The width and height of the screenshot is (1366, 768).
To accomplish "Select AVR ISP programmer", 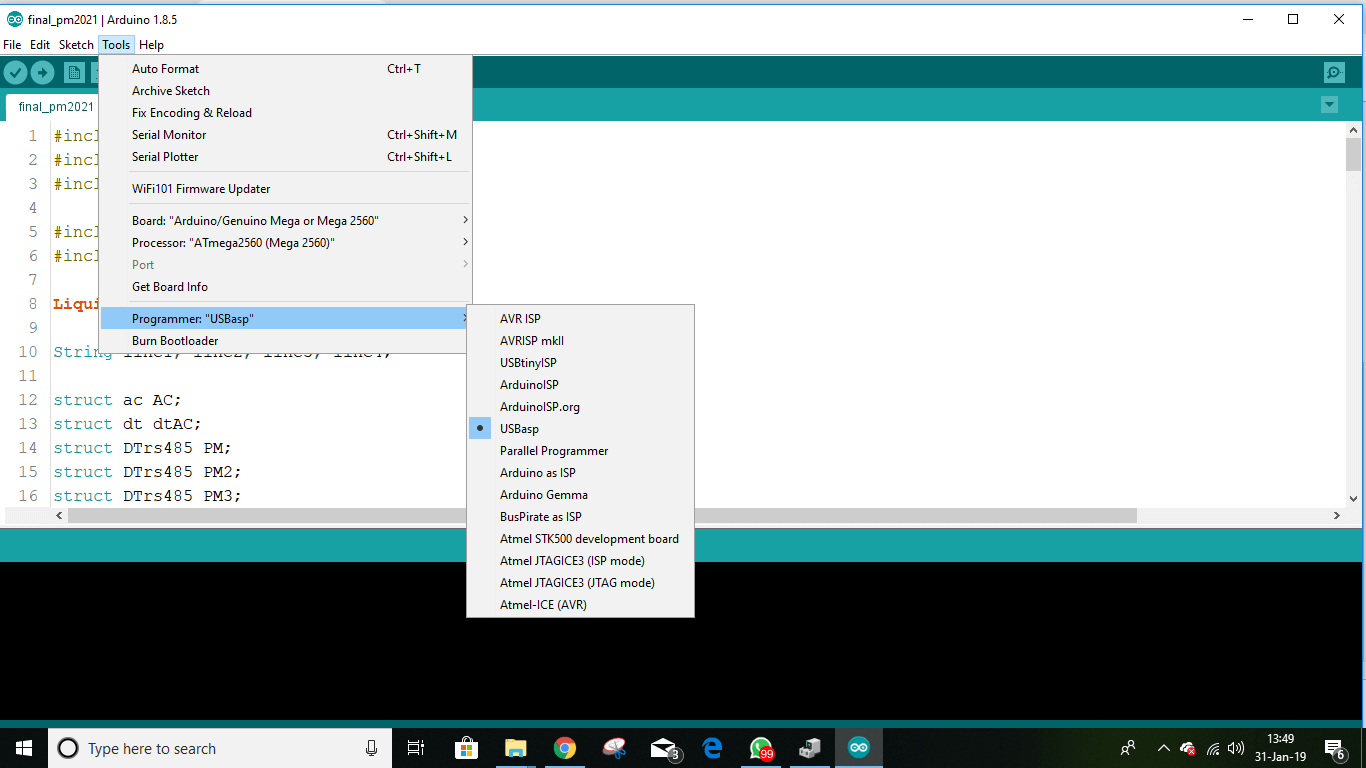I will (580, 319).
